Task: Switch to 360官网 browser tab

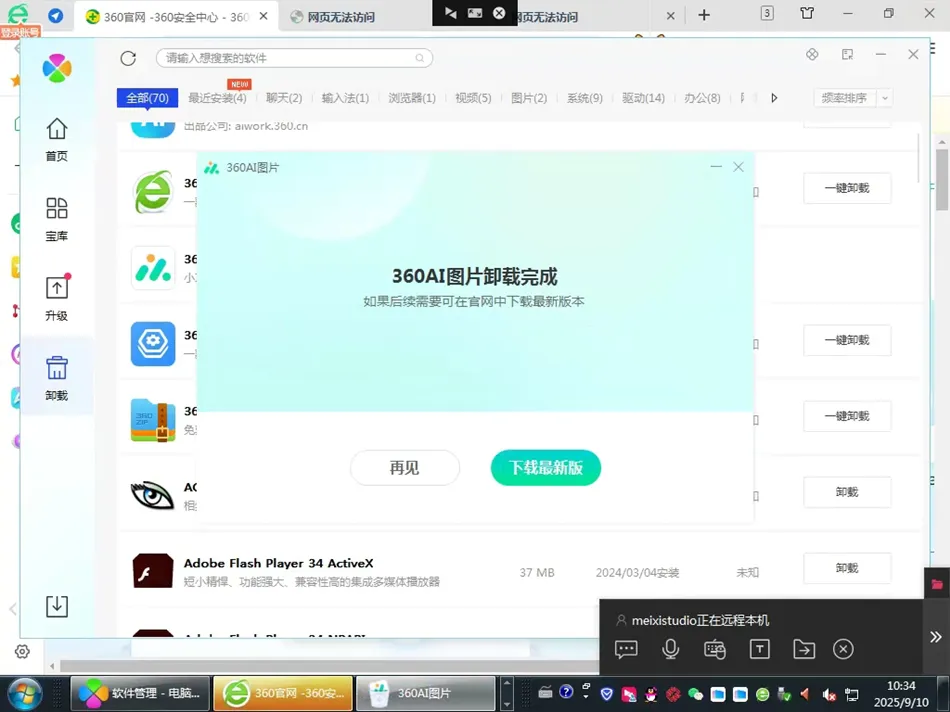Action: (x=176, y=16)
